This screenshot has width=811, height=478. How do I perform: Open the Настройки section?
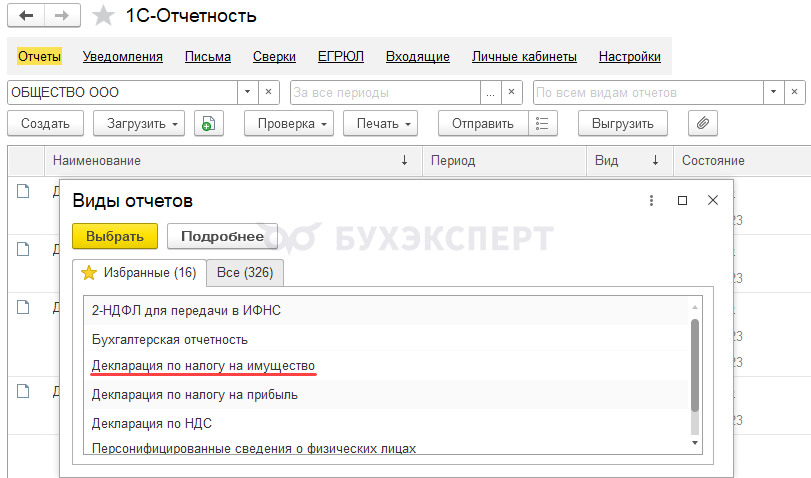[629, 56]
